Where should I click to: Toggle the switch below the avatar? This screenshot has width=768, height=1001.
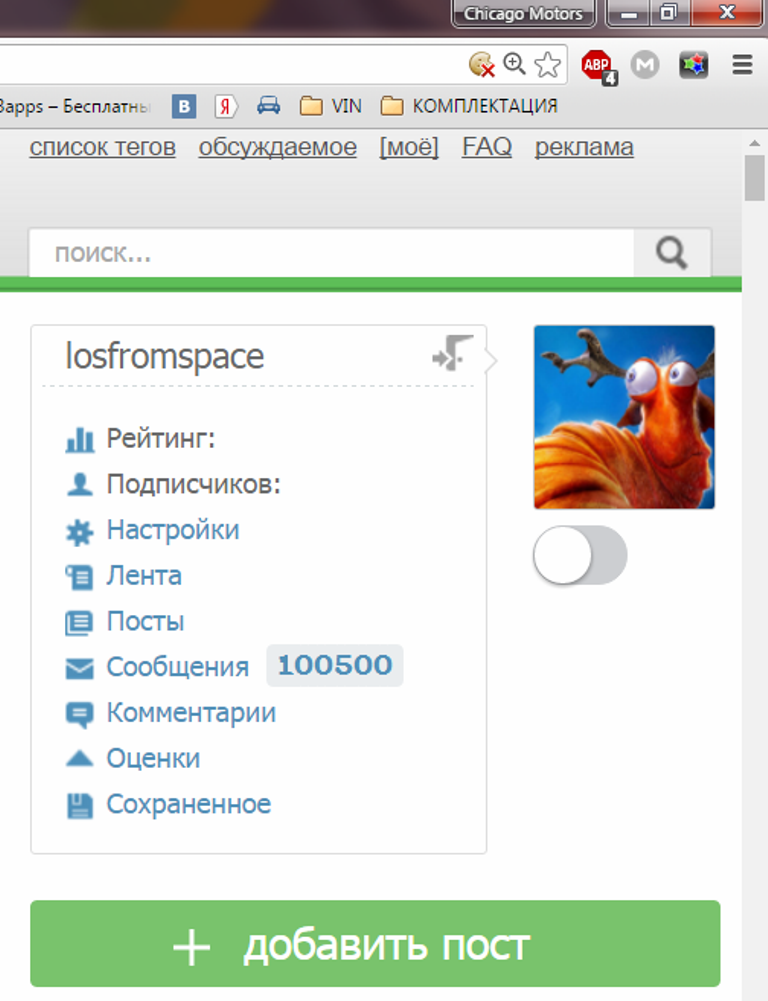click(580, 555)
